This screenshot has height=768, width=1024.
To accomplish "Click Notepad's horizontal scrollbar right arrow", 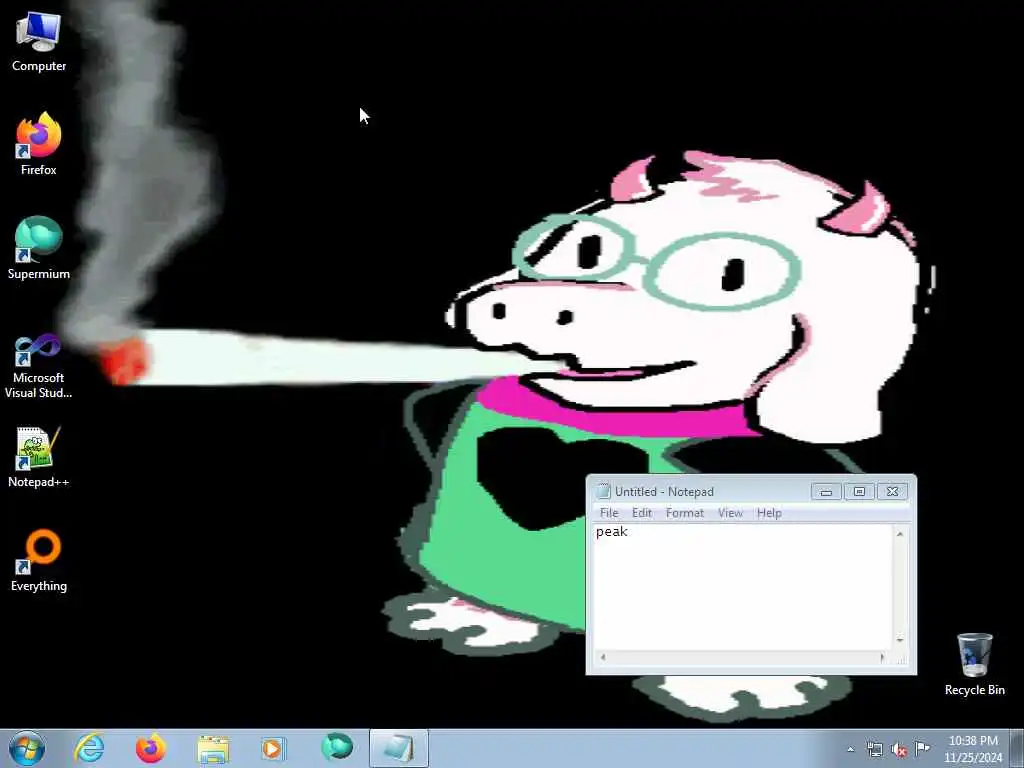I will [882, 657].
